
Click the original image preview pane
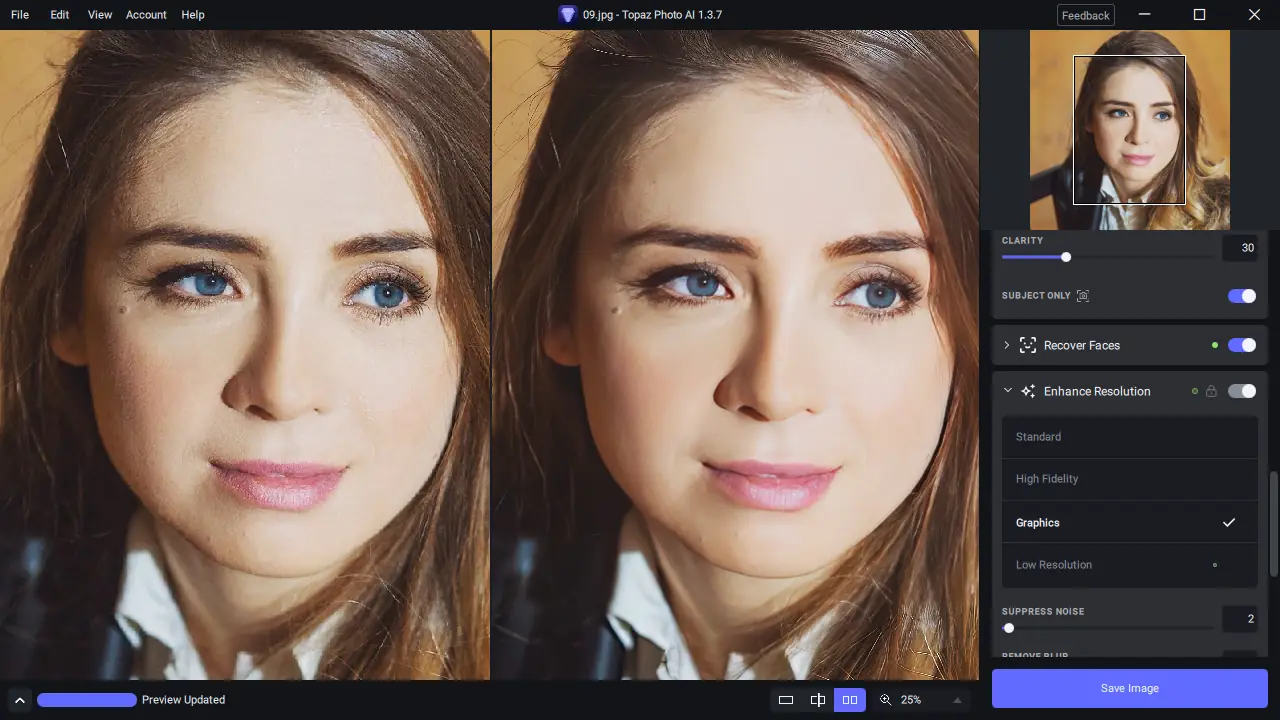245,355
